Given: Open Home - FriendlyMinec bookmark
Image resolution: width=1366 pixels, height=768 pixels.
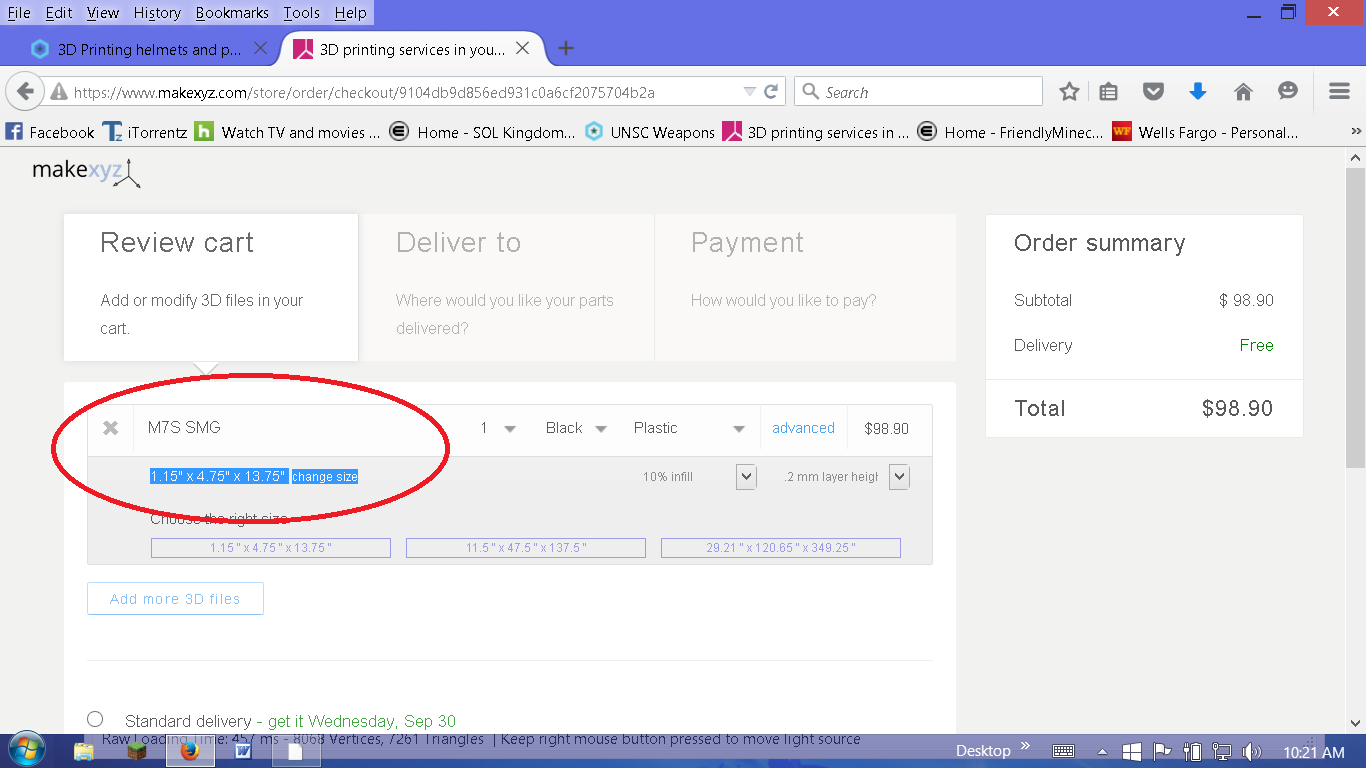Looking at the screenshot, I should pyautogui.click(x=1010, y=132).
